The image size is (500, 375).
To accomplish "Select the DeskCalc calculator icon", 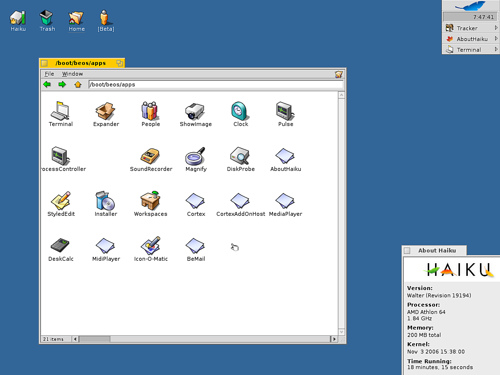I will coord(60,246).
